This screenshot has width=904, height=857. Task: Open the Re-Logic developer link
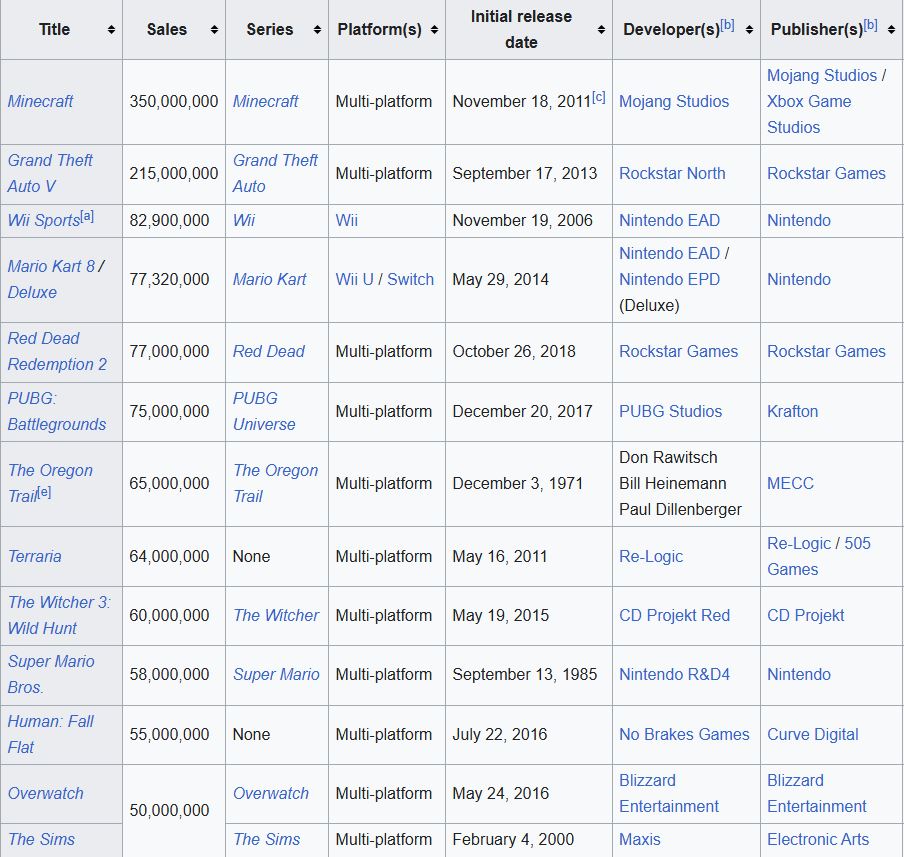[x=651, y=557]
